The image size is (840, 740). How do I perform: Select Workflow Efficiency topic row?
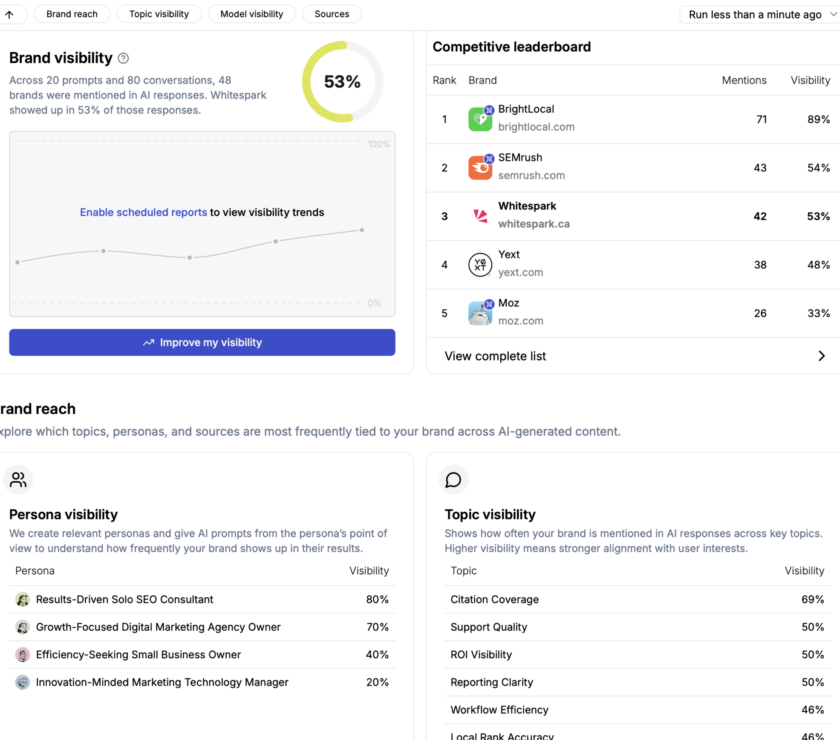(637, 710)
